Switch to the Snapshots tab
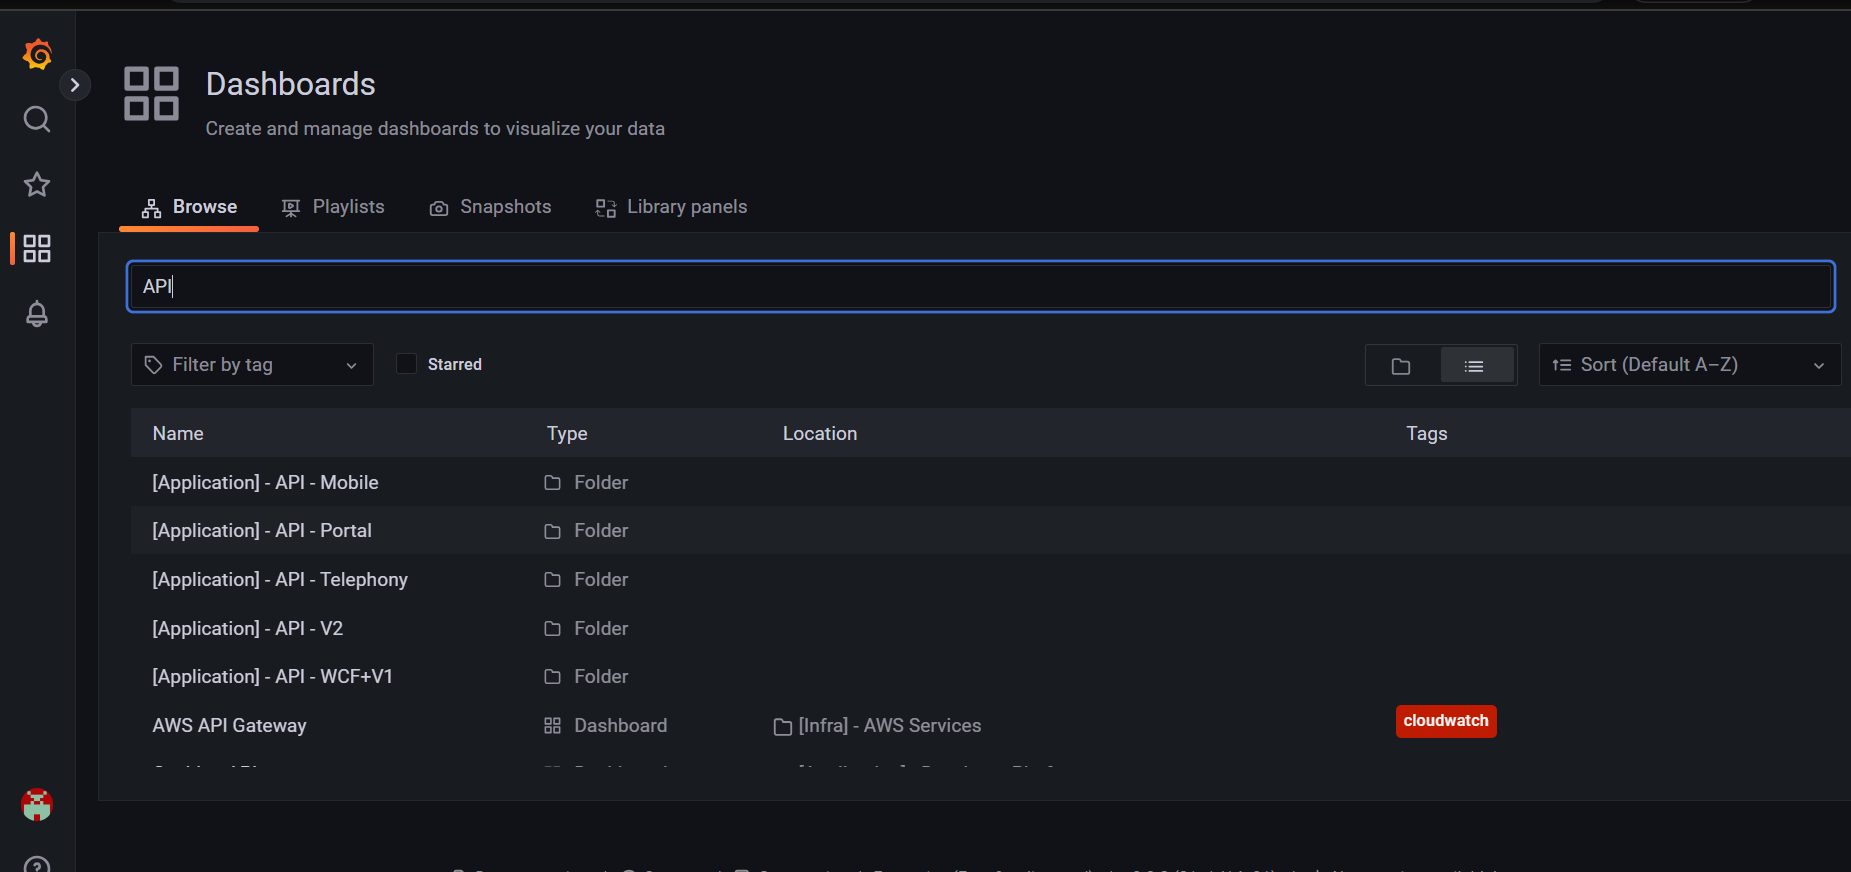The image size is (1851, 872). pyautogui.click(x=490, y=207)
